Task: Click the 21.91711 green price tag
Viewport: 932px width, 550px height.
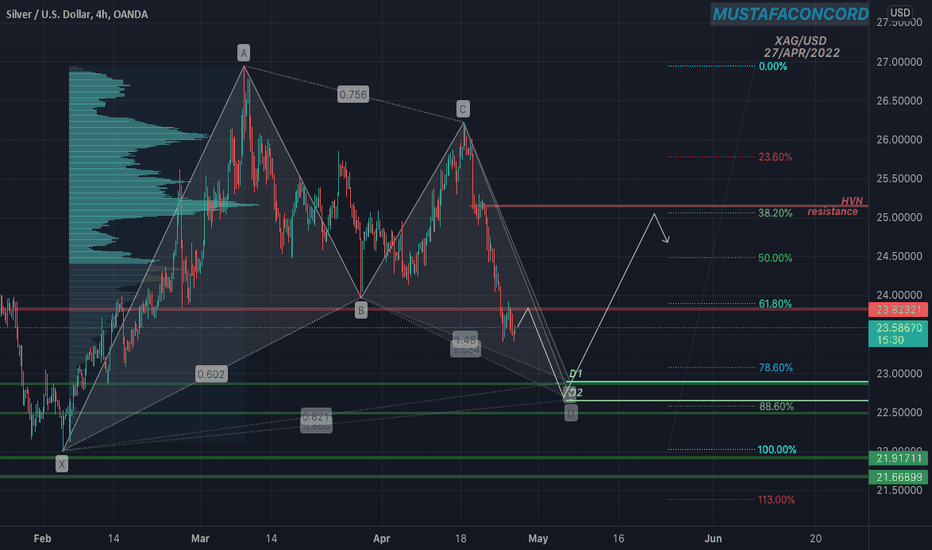Action: (x=898, y=458)
